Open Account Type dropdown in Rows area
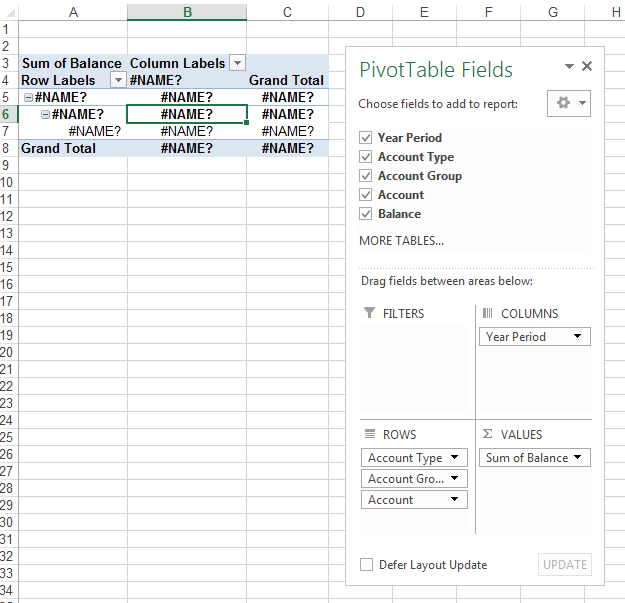 pos(455,458)
